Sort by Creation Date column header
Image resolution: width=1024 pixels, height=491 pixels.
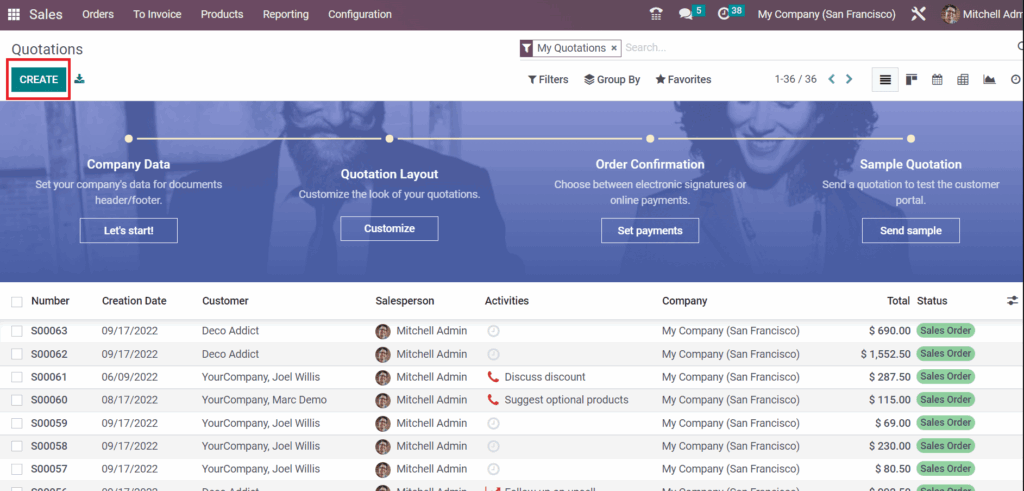point(134,301)
